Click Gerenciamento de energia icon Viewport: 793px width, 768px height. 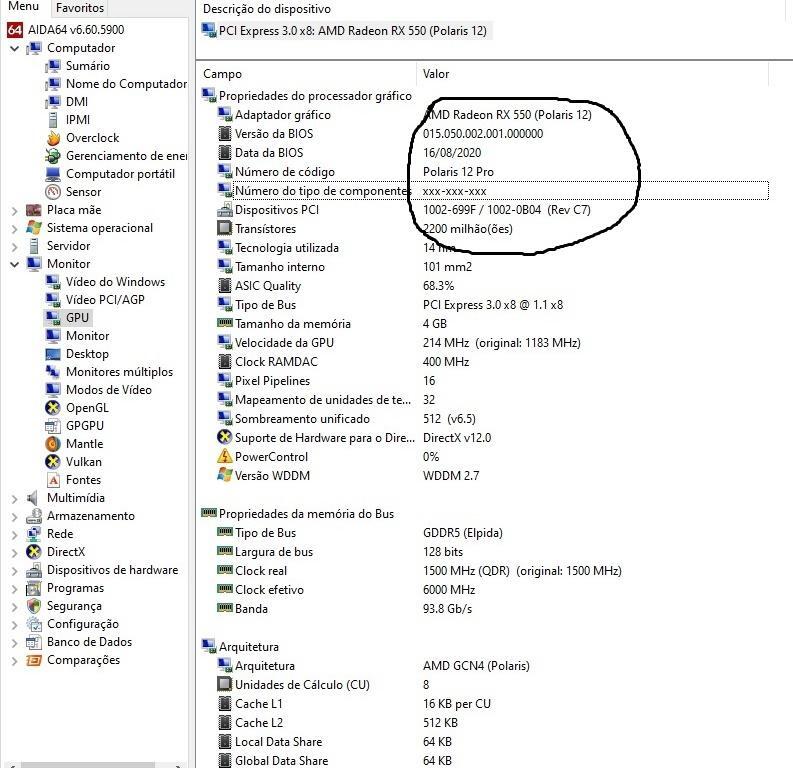(53, 156)
